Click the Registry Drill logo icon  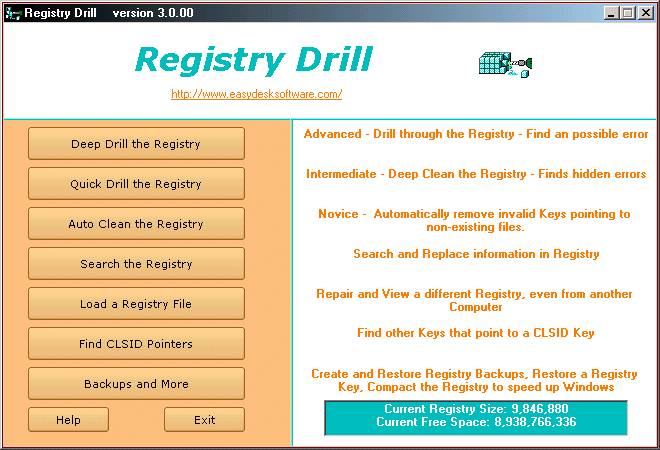pyautogui.click(x=505, y=64)
